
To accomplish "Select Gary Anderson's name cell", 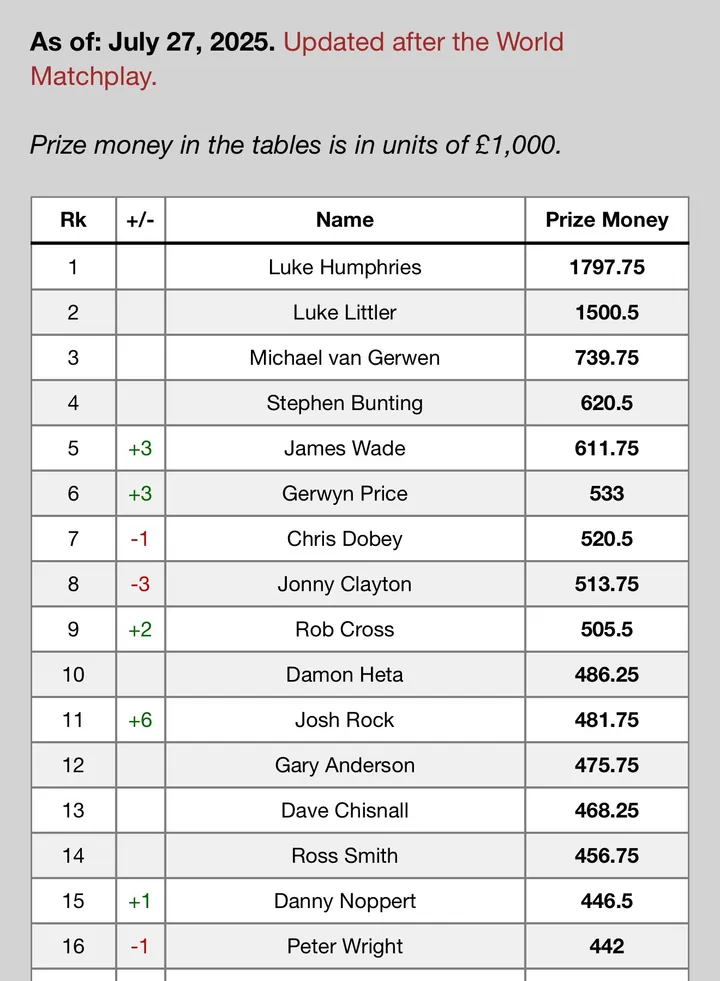I will tap(345, 765).
